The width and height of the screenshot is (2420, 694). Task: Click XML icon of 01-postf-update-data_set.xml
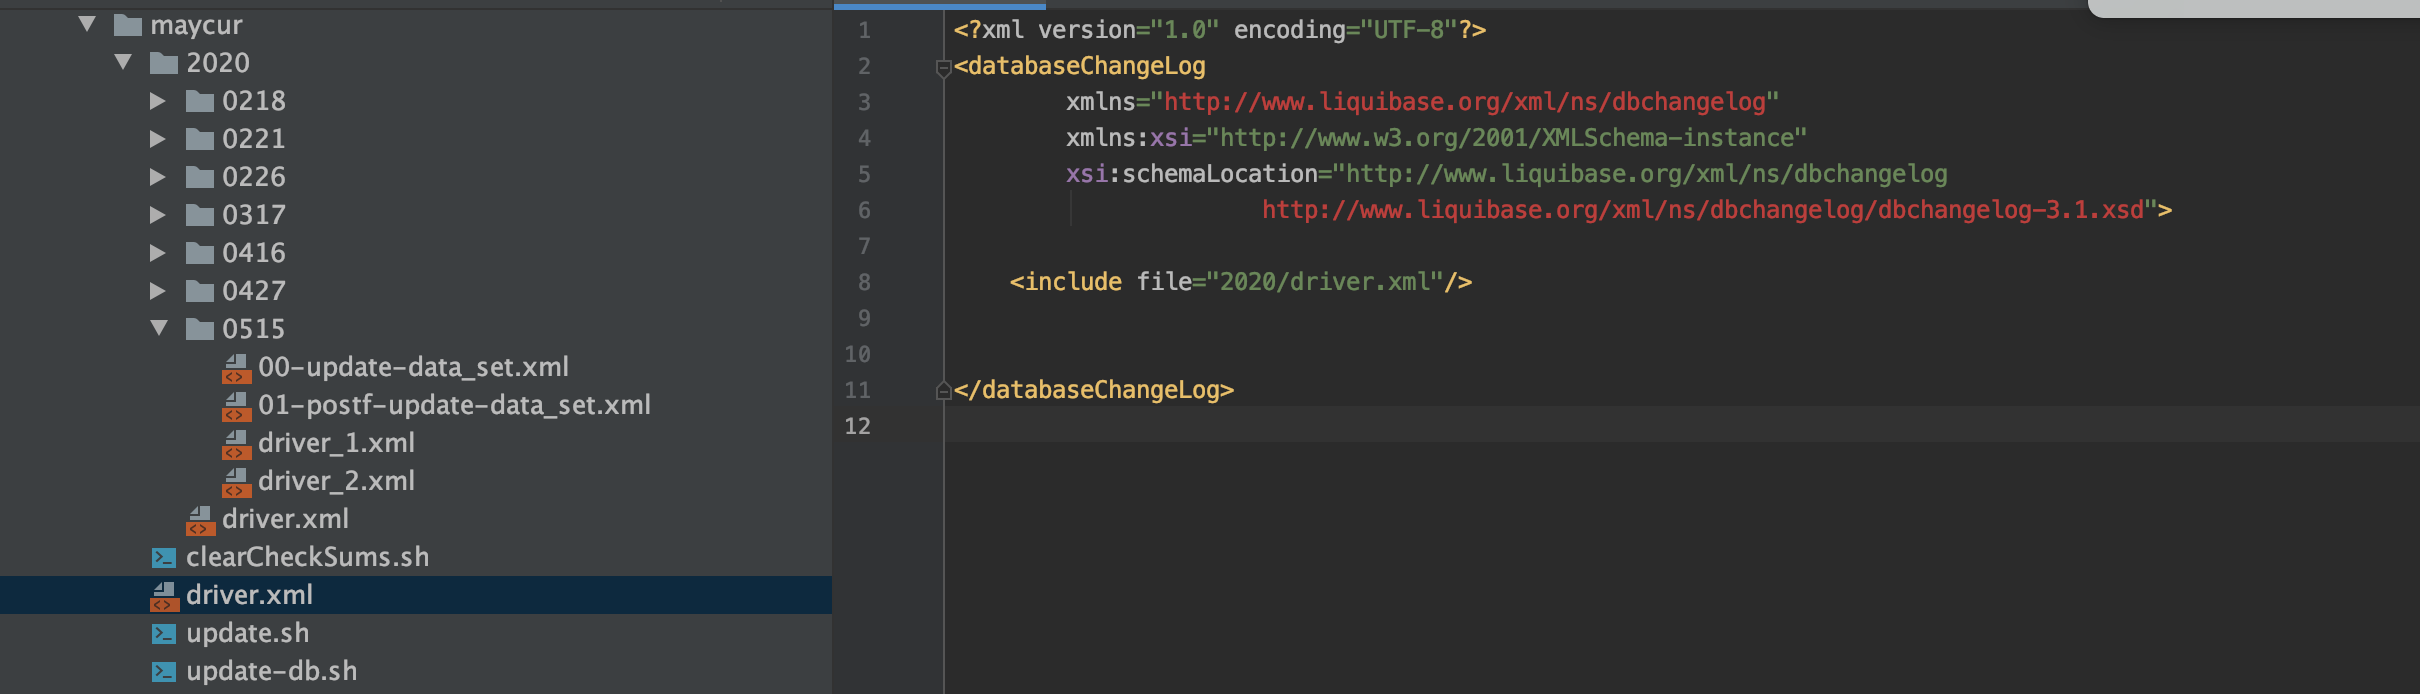236,406
